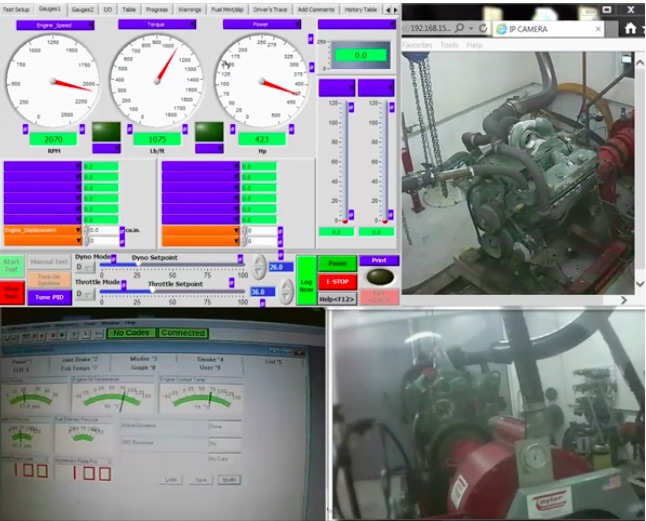Click the green indicator light under Engine Speed gauge

point(106,132)
